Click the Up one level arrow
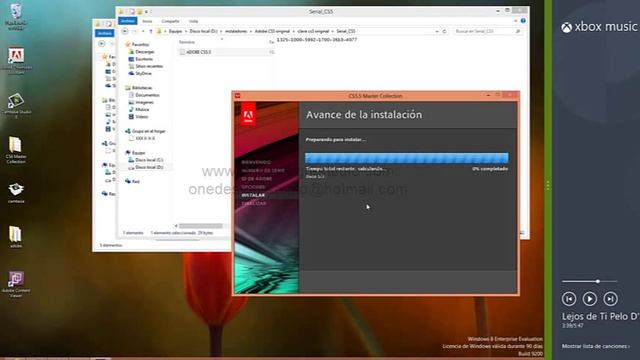The image size is (640, 360). pos(151,31)
